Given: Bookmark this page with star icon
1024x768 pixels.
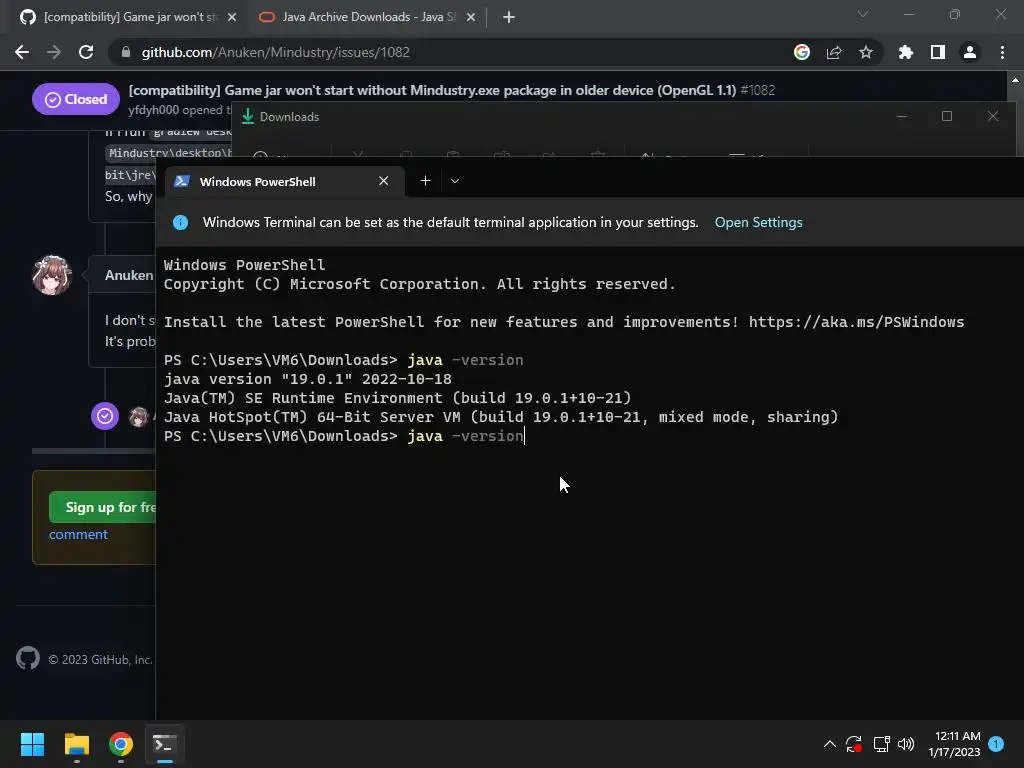Looking at the screenshot, I should click(x=866, y=52).
